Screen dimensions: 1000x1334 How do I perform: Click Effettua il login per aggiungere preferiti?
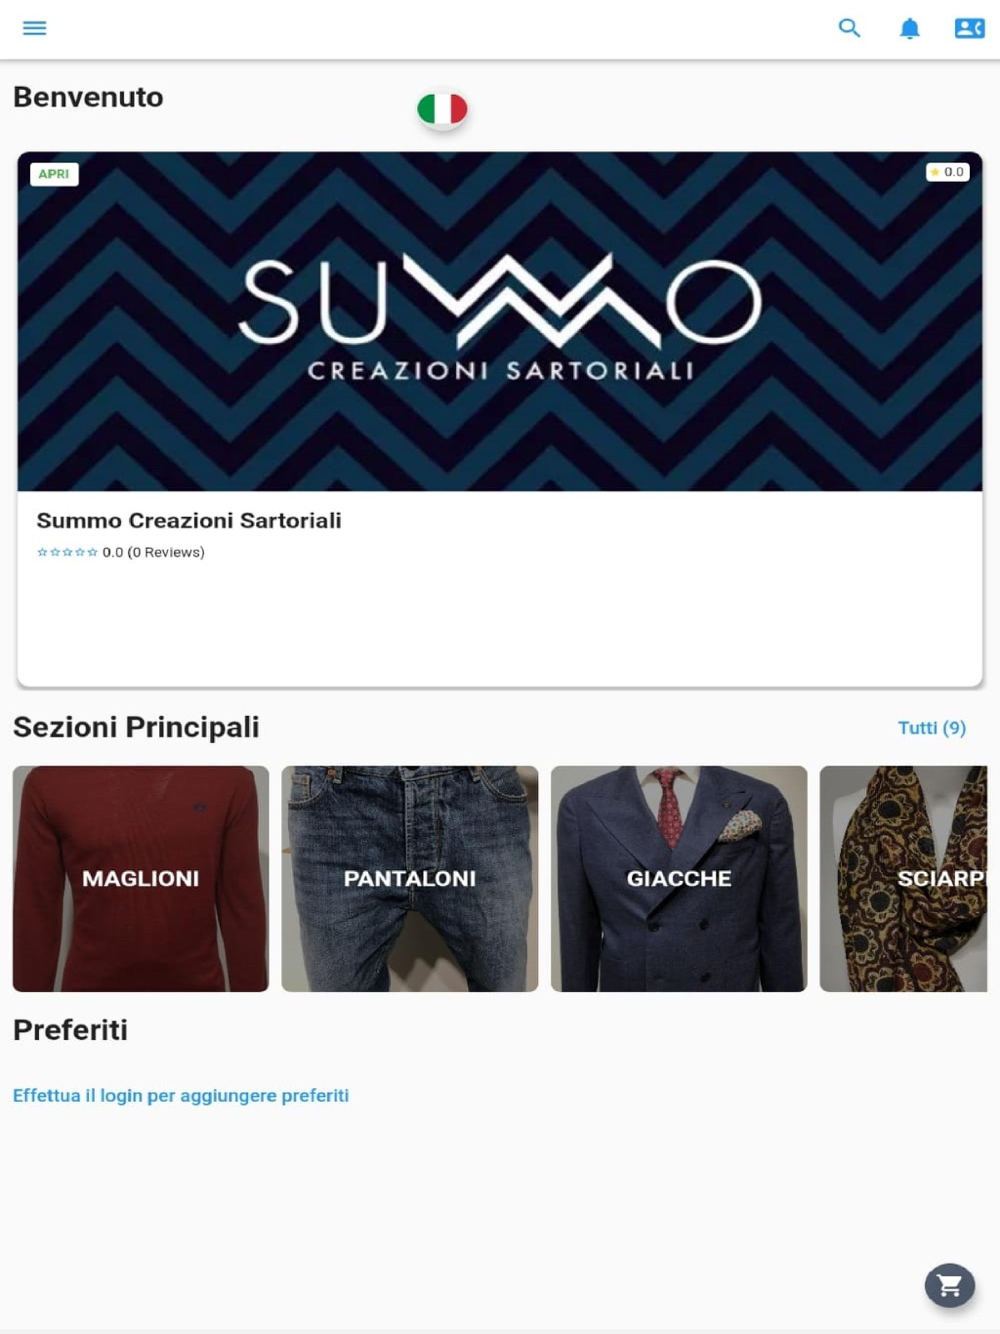[x=181, y=1095]
